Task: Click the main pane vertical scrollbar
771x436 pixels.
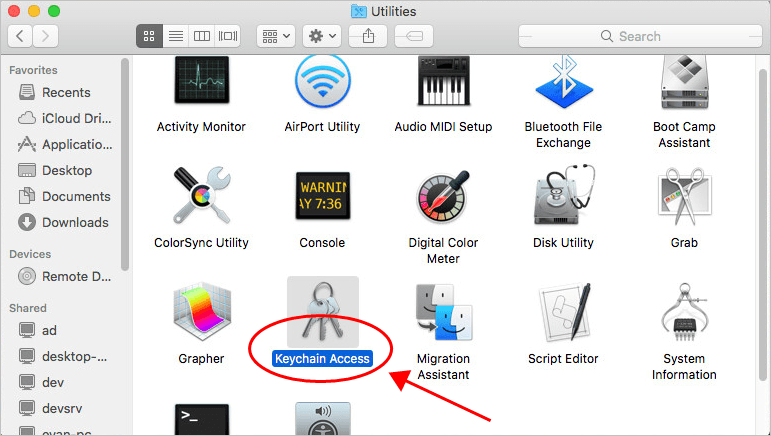Action: point(763,225)
